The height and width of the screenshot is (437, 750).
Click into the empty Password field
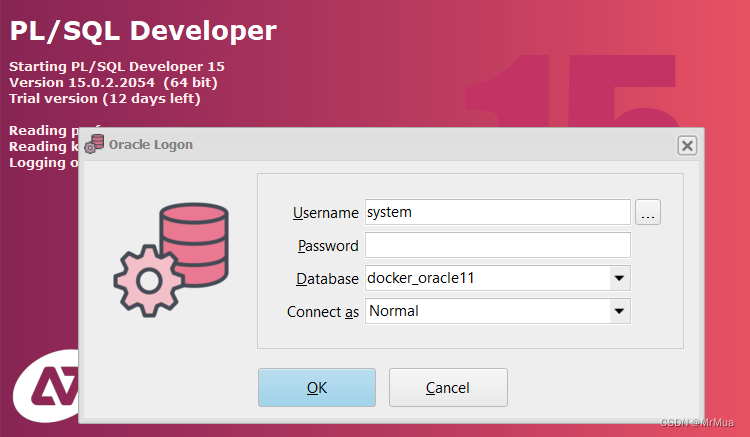click(x=497, y=245)
